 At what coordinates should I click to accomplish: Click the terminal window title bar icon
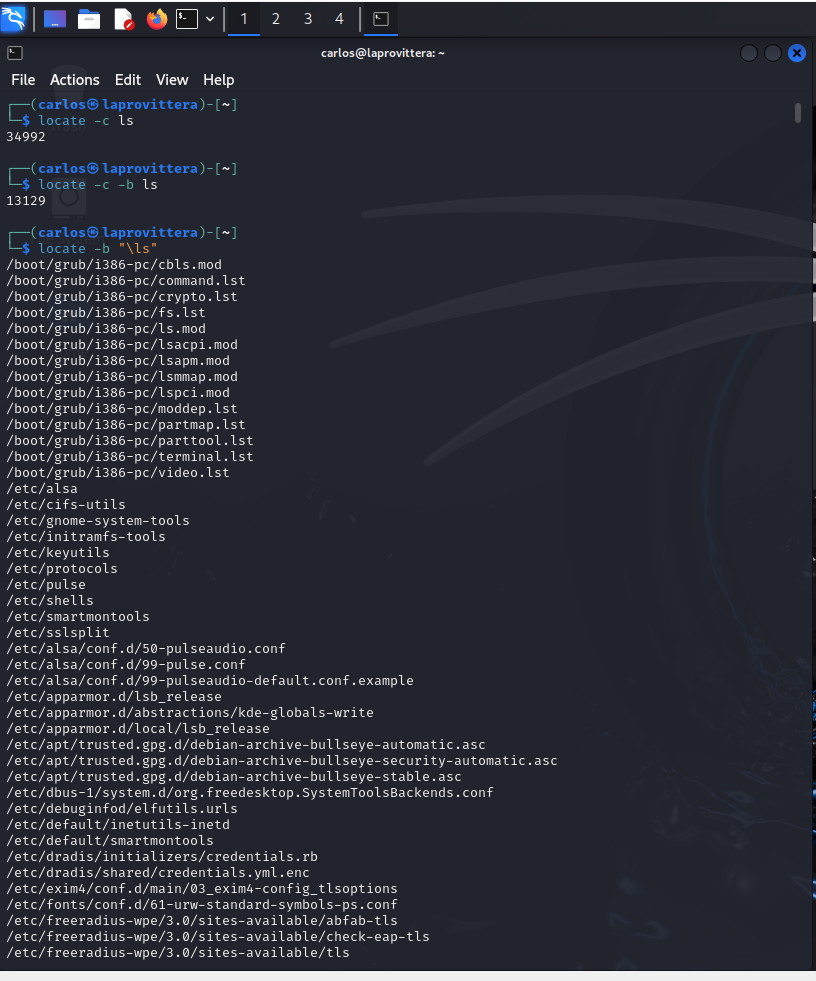coord(15,53)
